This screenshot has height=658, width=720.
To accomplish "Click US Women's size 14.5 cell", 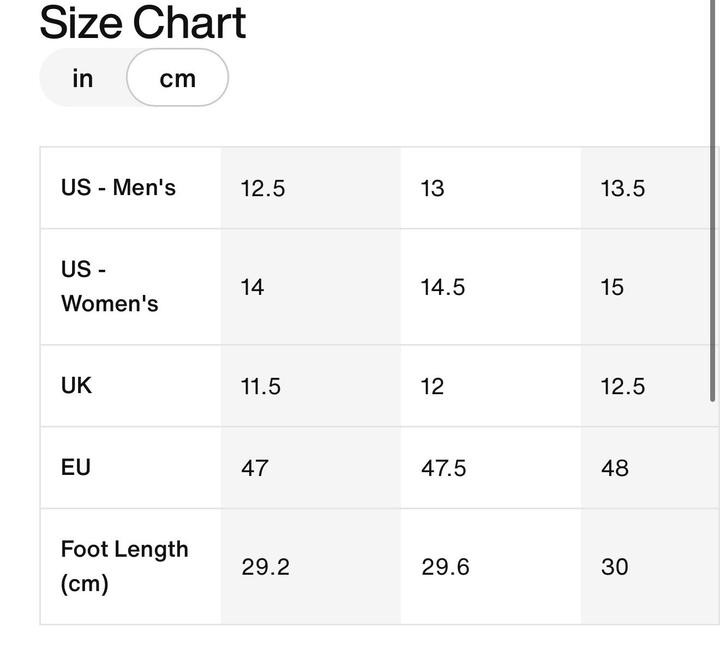I will tap(443, 287).
